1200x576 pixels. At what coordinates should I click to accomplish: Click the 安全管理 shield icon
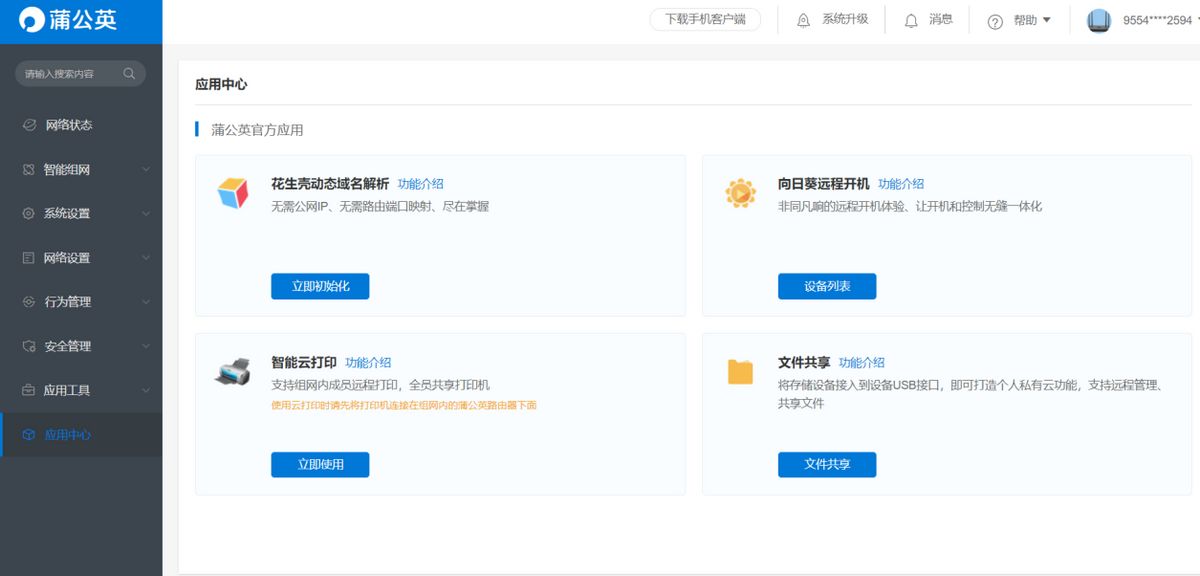click(x=29, y=346)
